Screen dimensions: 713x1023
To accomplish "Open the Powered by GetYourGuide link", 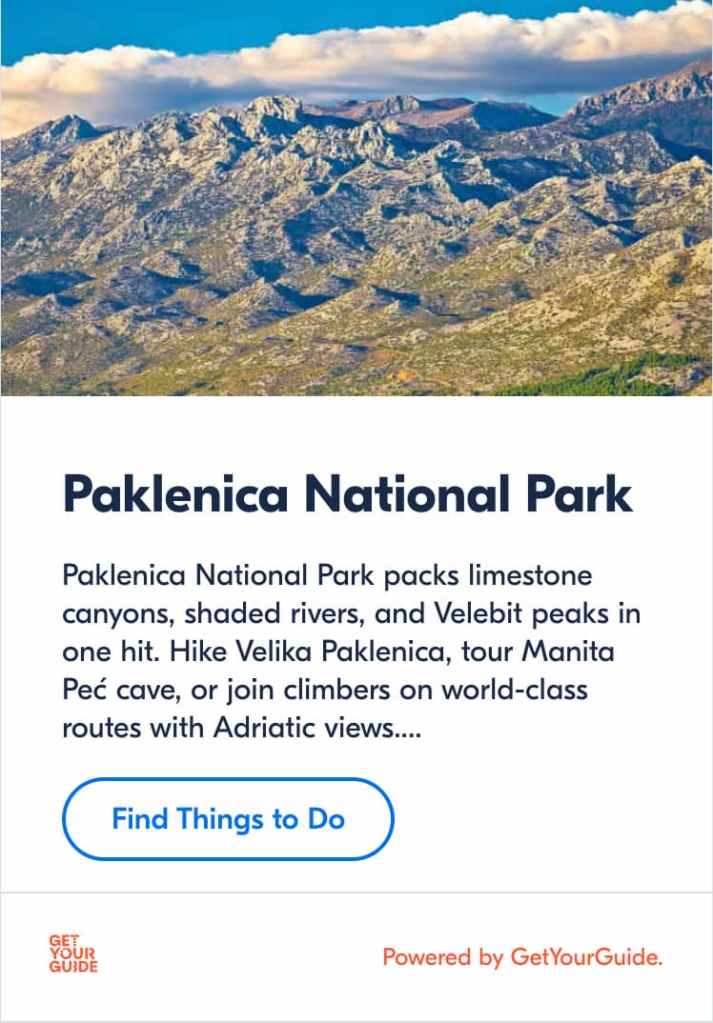I will click(x=522, y=957).
